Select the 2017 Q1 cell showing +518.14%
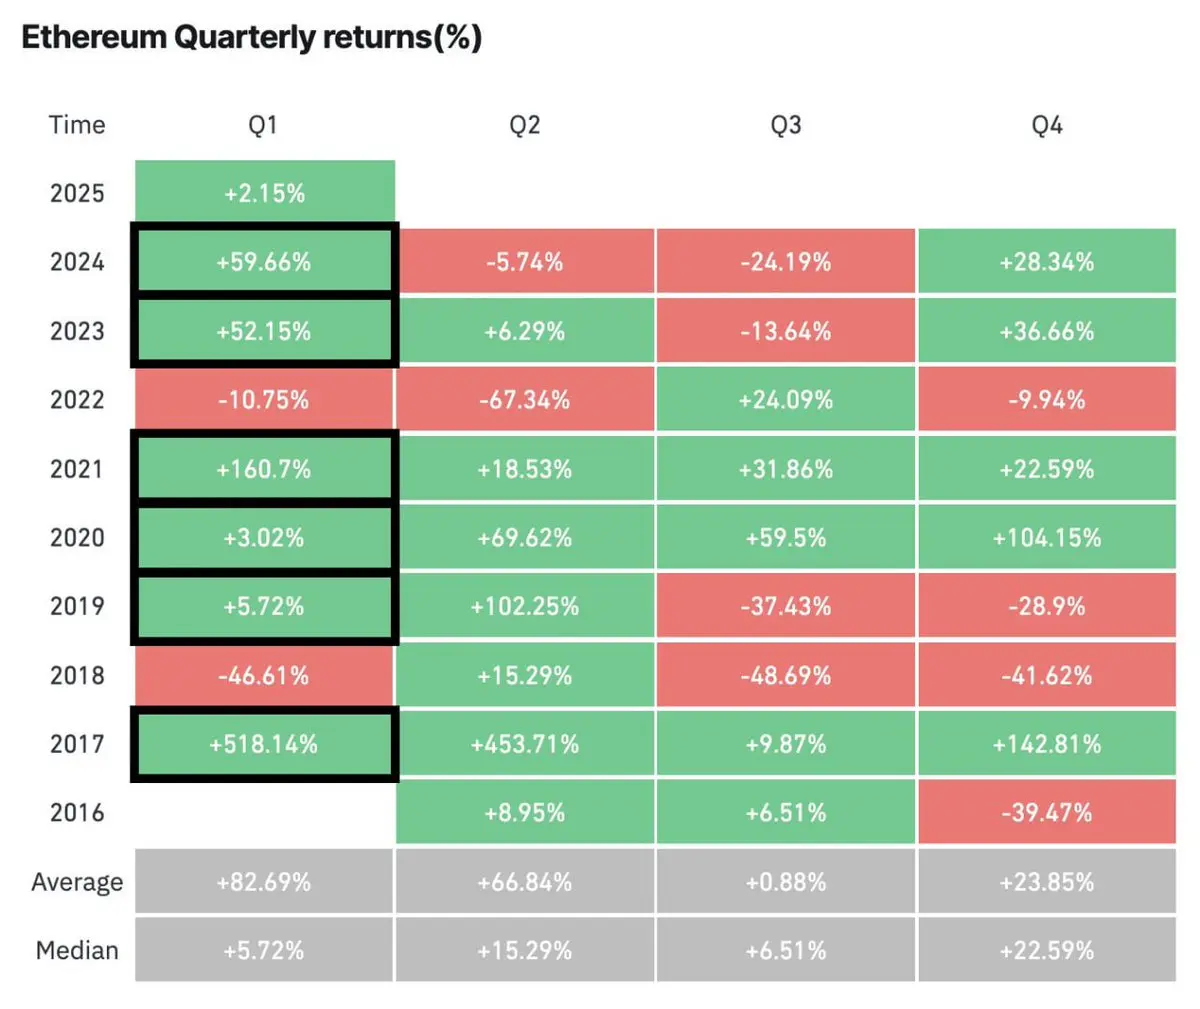This screenshot has height=1009, width=1200. [265, 745]
